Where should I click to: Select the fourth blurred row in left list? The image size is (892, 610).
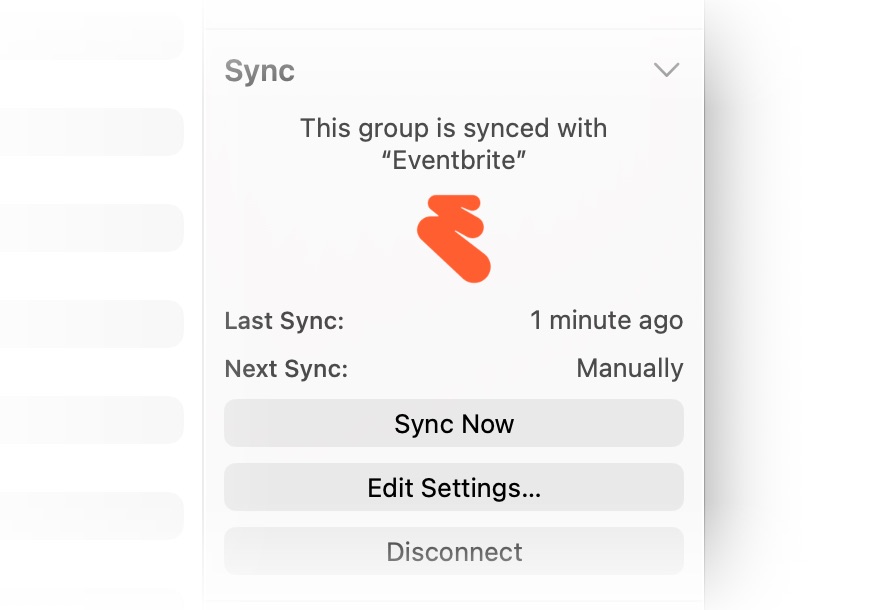(x=91, y=324)
